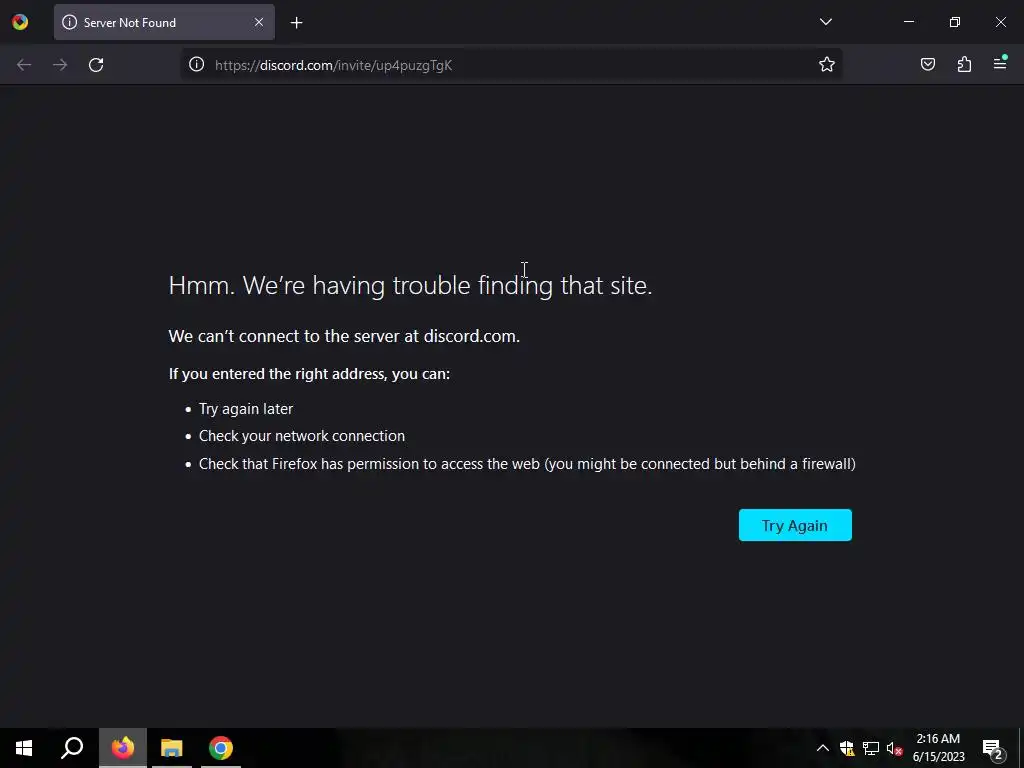
Task: Open the clock showing 2:16 AM
Action: coord(938,748)
